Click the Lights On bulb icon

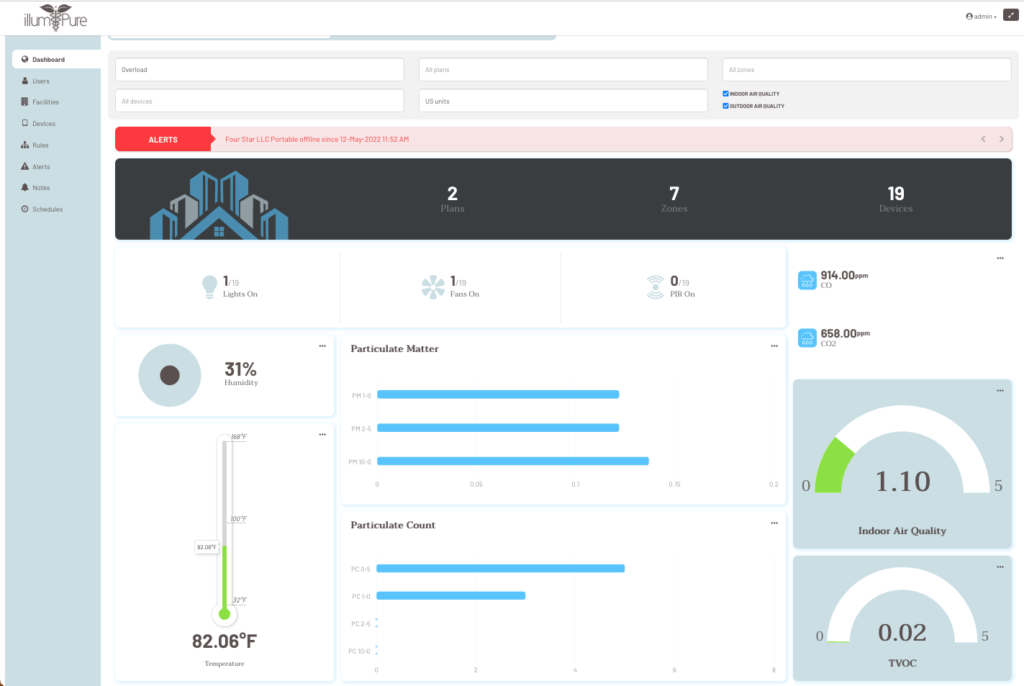[209, 287]
